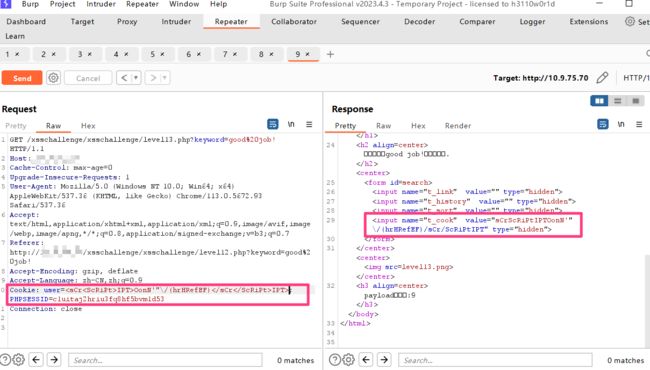Close Repeater tab 9

click(308, 54)
